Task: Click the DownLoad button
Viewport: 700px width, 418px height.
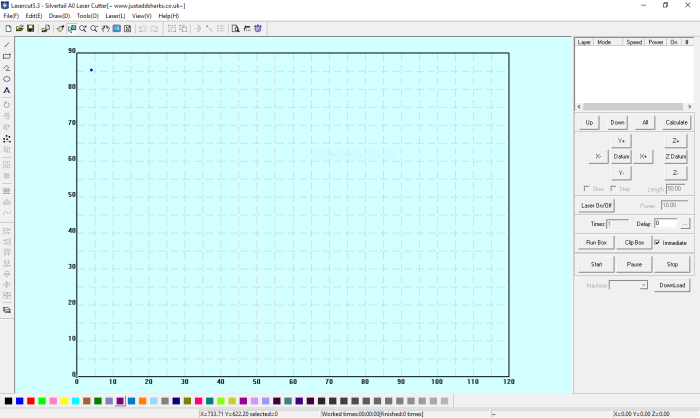Action: (x=671, y=285)
